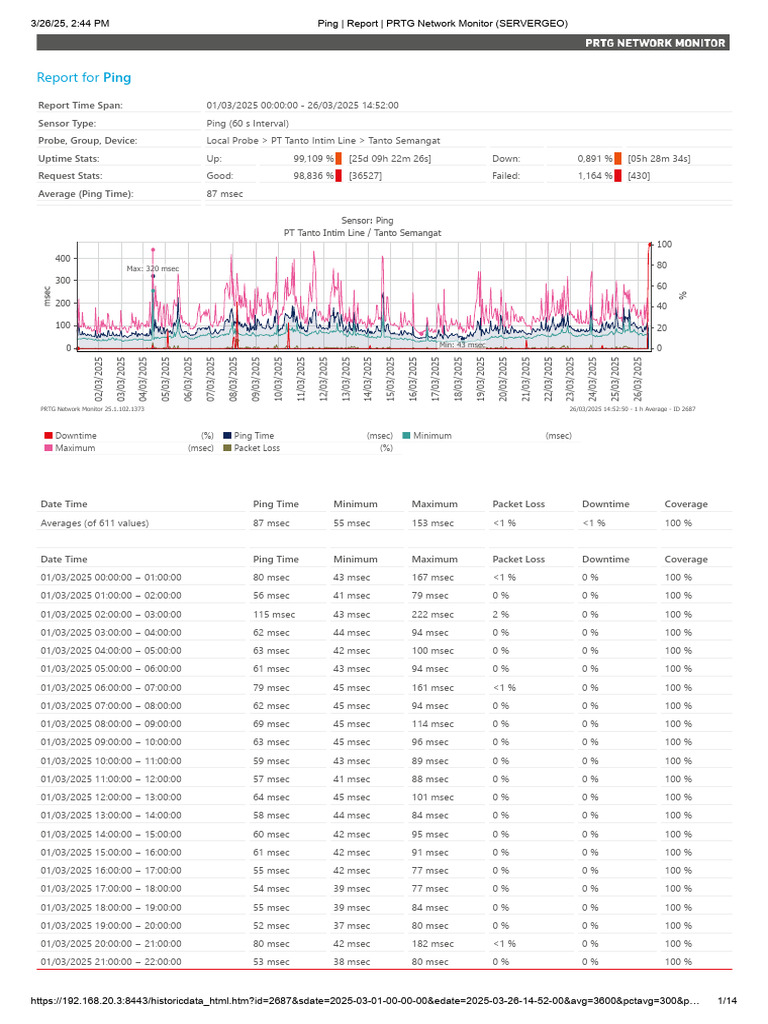Click the dark blue Ping Time legend swatch
The width and height of the screenshot is (768, 1024).
227,436
